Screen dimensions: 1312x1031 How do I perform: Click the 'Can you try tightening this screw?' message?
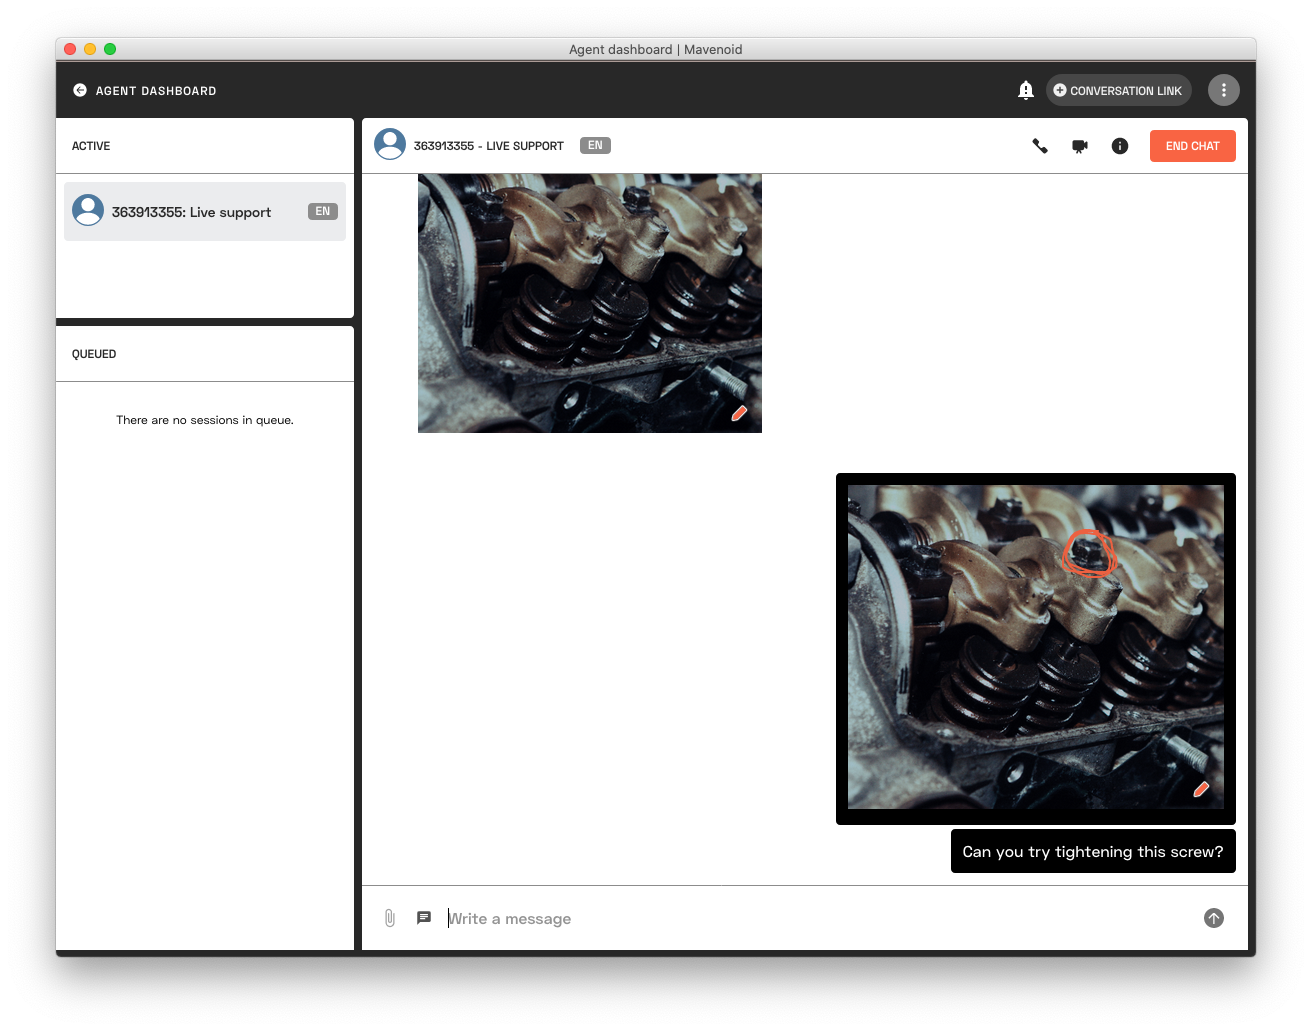(x=1093, y=851)
